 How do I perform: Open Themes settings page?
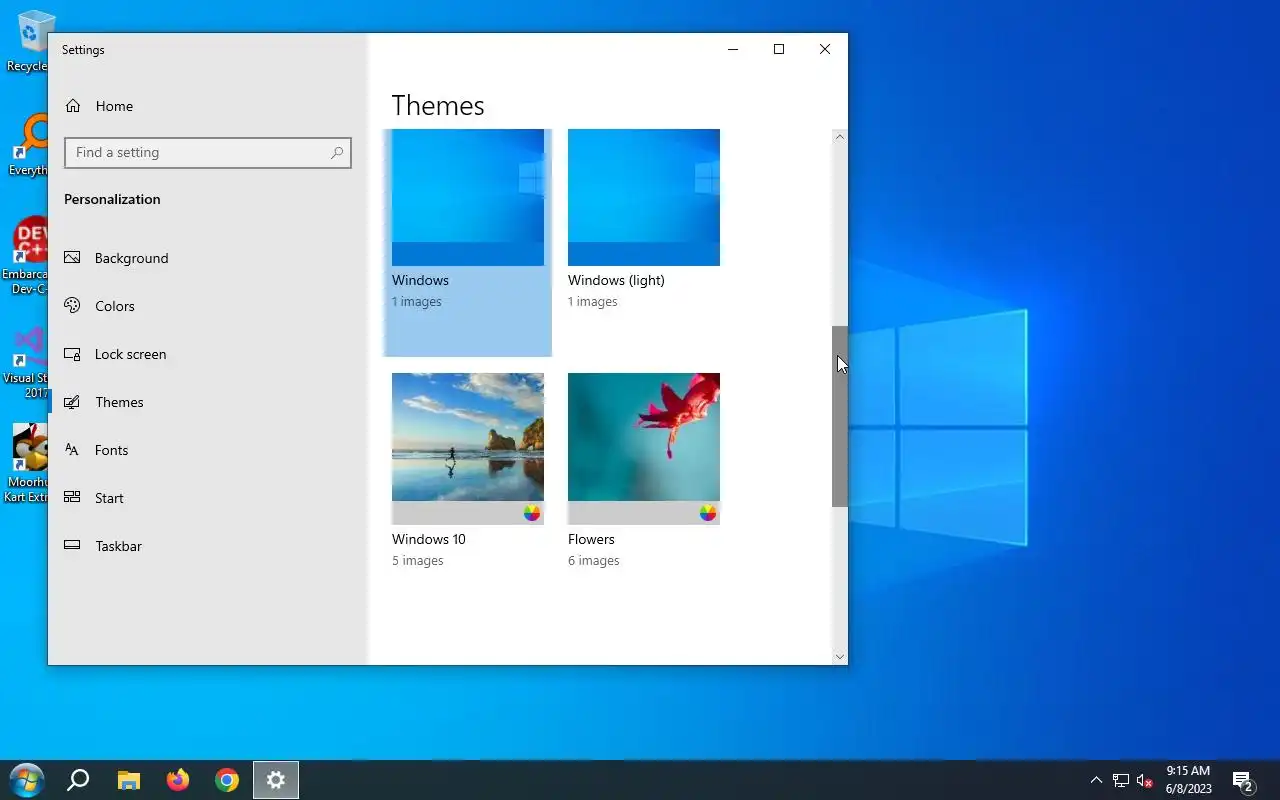pos(207,402)
